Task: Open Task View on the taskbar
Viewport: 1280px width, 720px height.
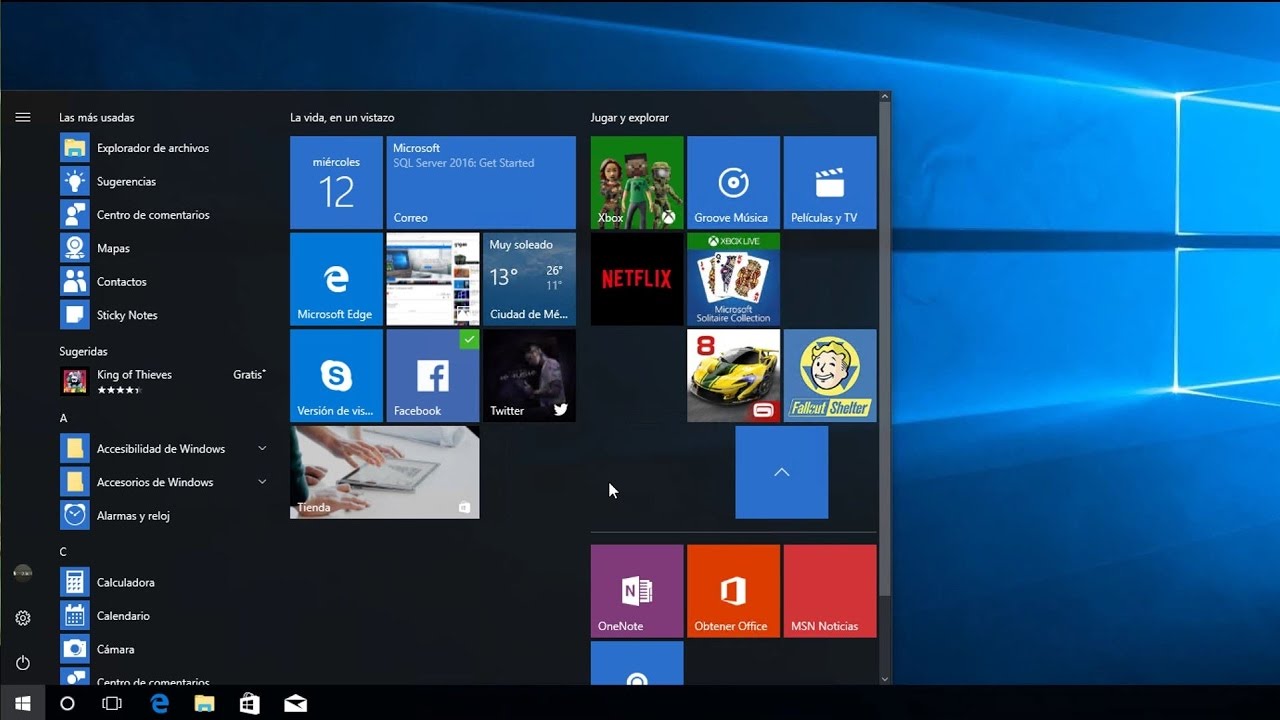Action: click(112, 703)
